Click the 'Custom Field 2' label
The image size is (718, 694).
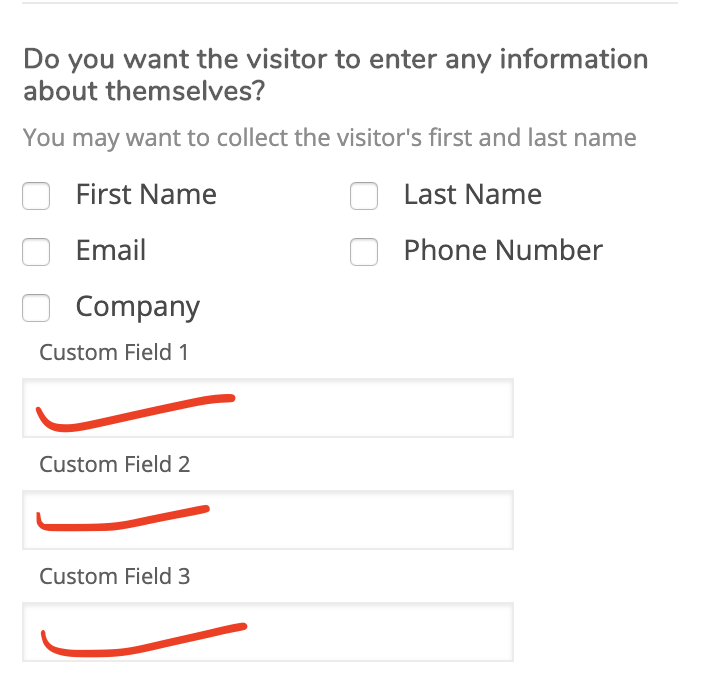(114, 465)
